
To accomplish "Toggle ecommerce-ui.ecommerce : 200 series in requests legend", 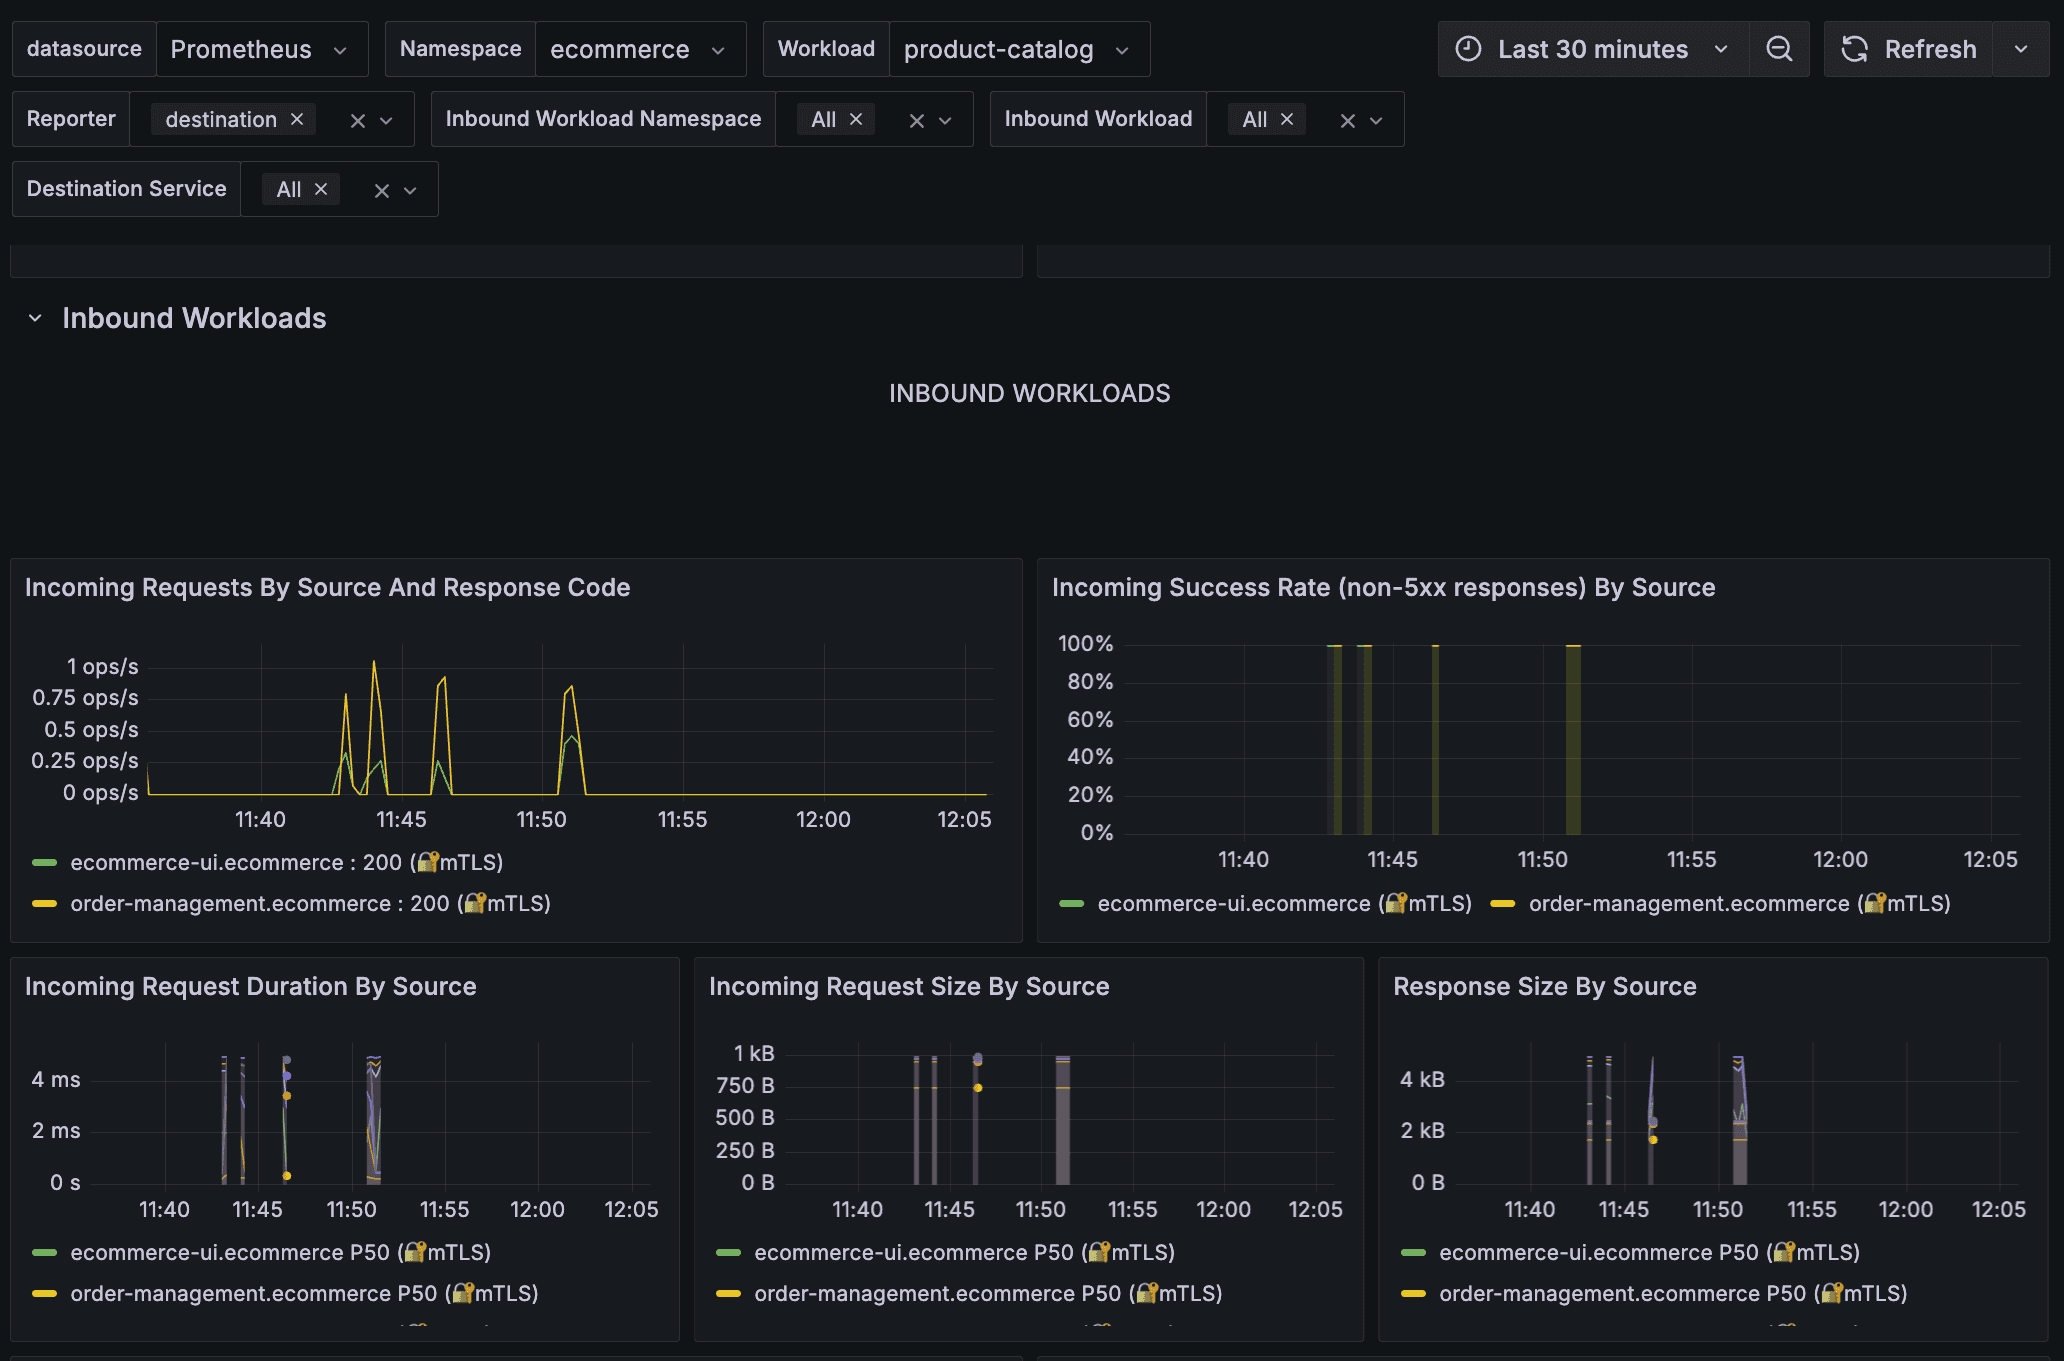I will [287, 862].
